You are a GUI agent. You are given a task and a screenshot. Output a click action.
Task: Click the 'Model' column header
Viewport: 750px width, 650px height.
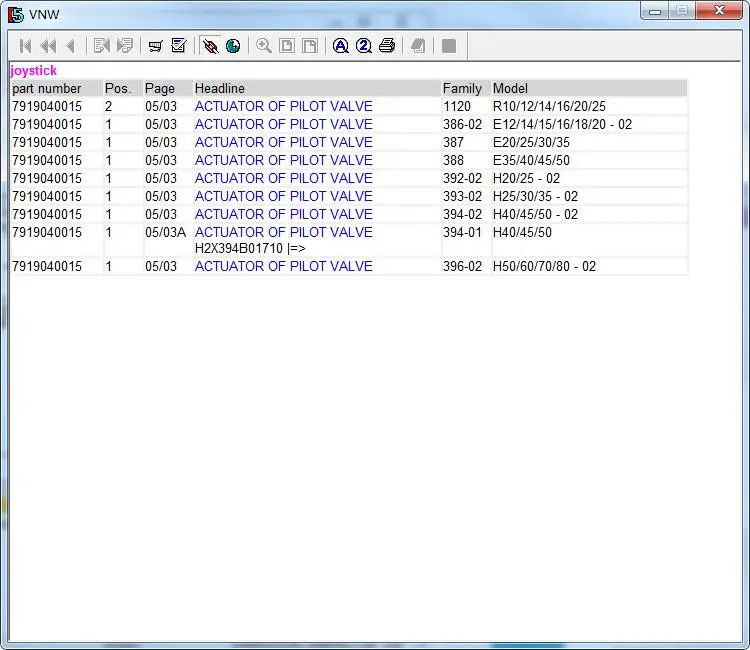pyautogui.click(x=589, y=88)
